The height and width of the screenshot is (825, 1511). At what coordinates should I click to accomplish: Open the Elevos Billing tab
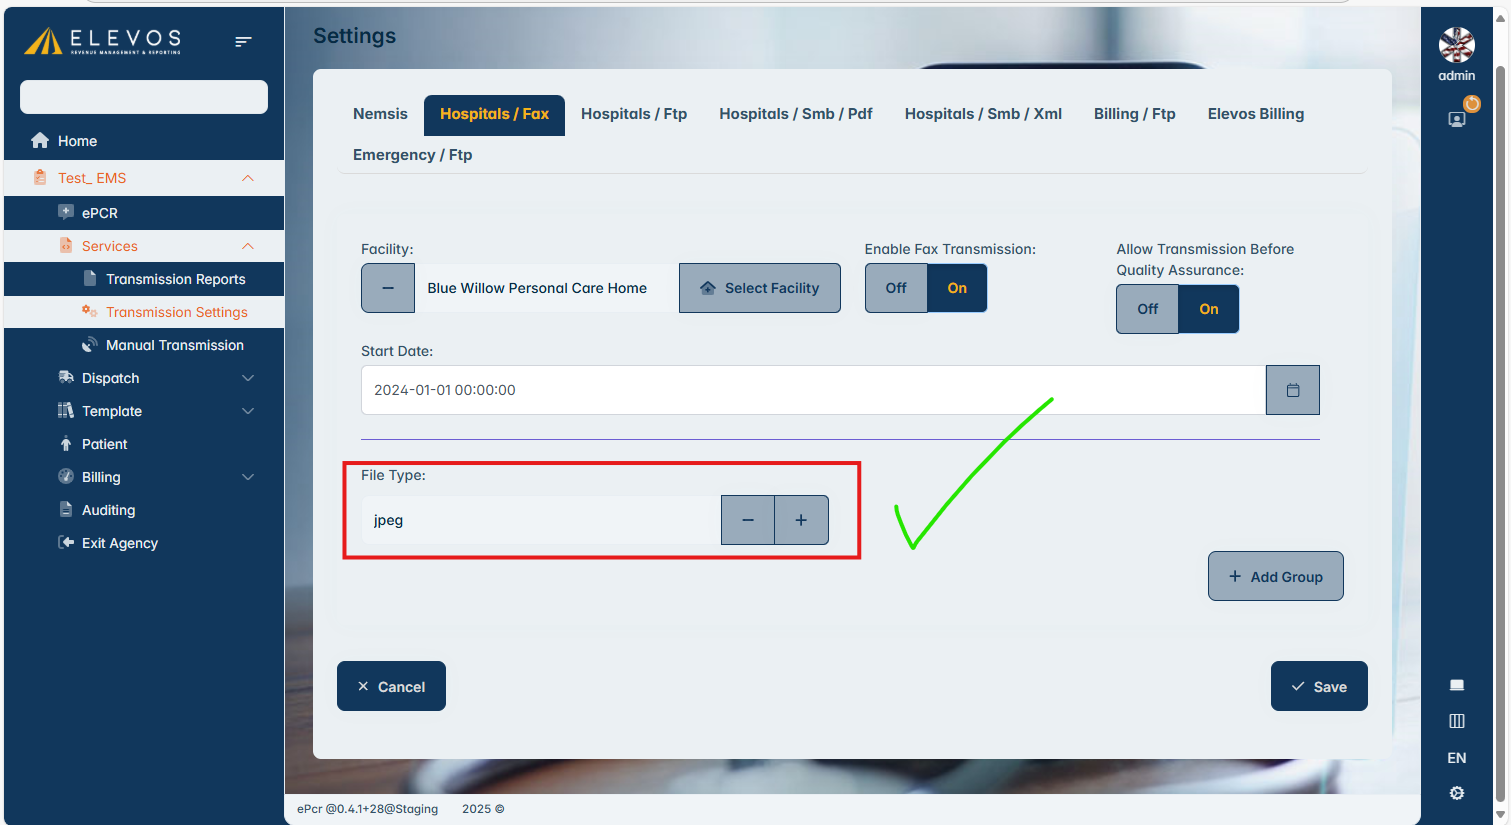1255,114
